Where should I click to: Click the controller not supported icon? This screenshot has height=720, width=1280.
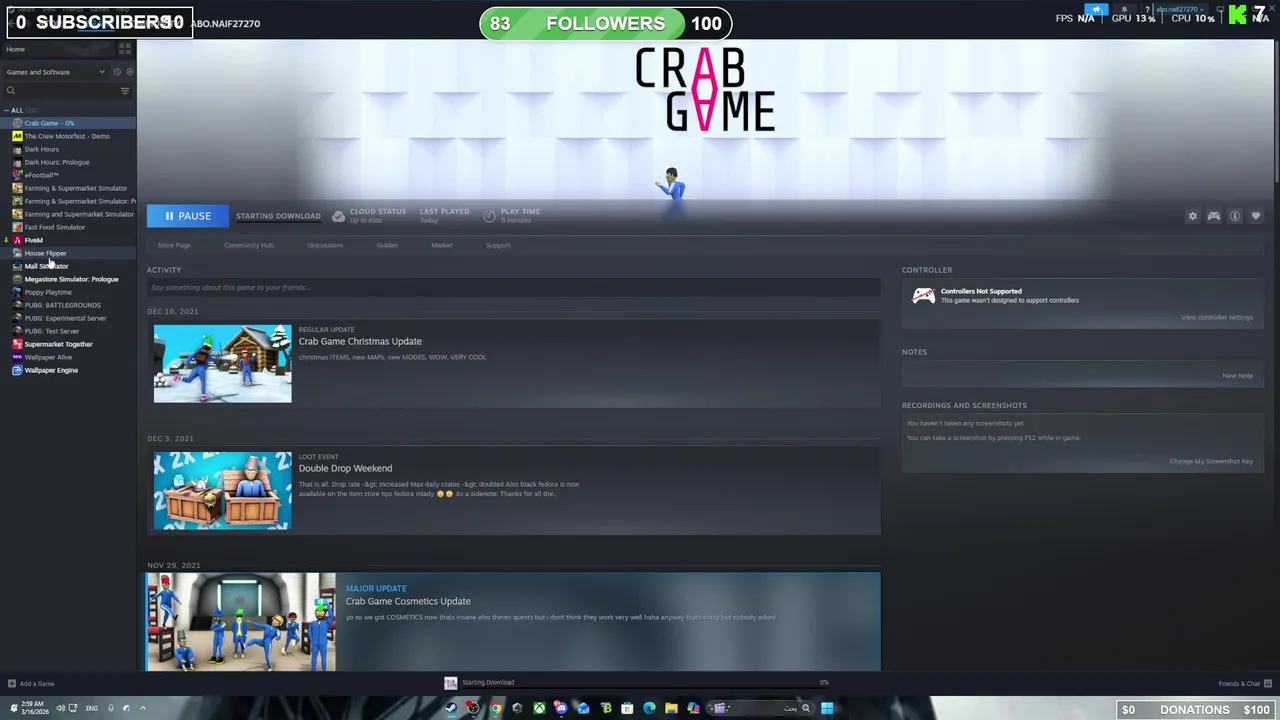tap(923, 295)
